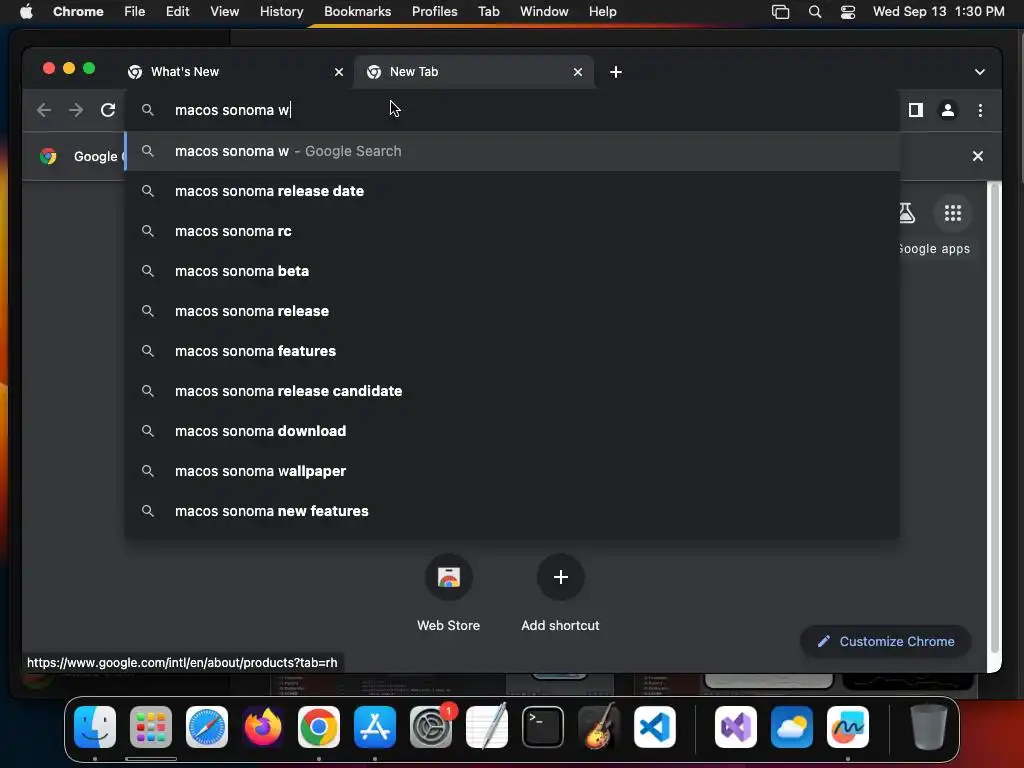Screen dimensions: 1024x768
Task: Select suggestion 'macos sonoma download'
Action: pyautogui.click(x=513, y=431)
